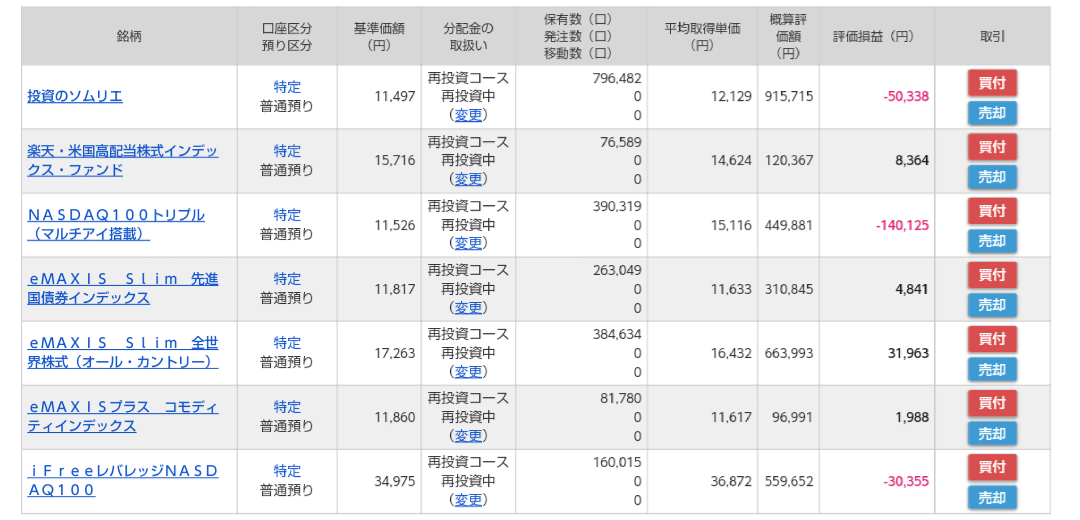The width and height of the screenshot is (1080, 520).
Task: Click 変更 link in 楽天・米国高配当株式 row
Action: pyautogui.click(x=468, y=179)
